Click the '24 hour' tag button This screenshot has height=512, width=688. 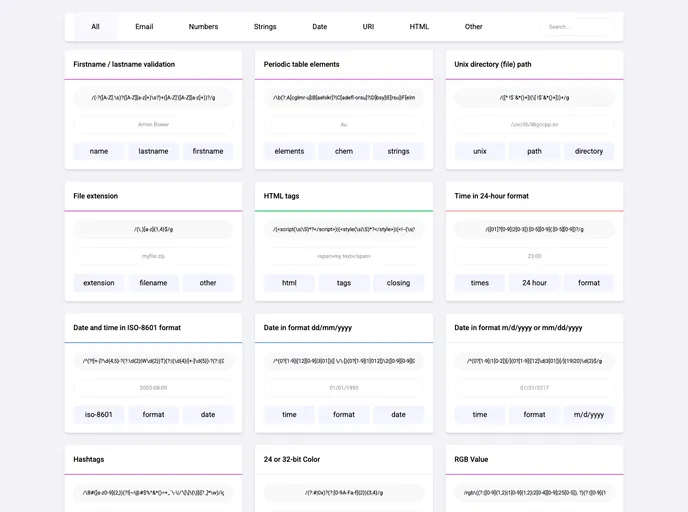tap(534, 283)
